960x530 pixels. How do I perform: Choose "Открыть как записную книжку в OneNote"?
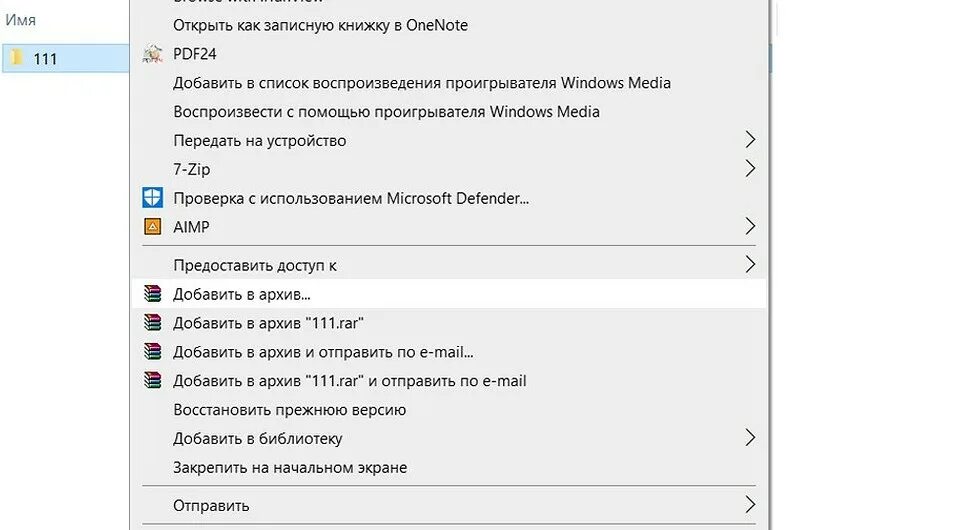coord(320,25)
